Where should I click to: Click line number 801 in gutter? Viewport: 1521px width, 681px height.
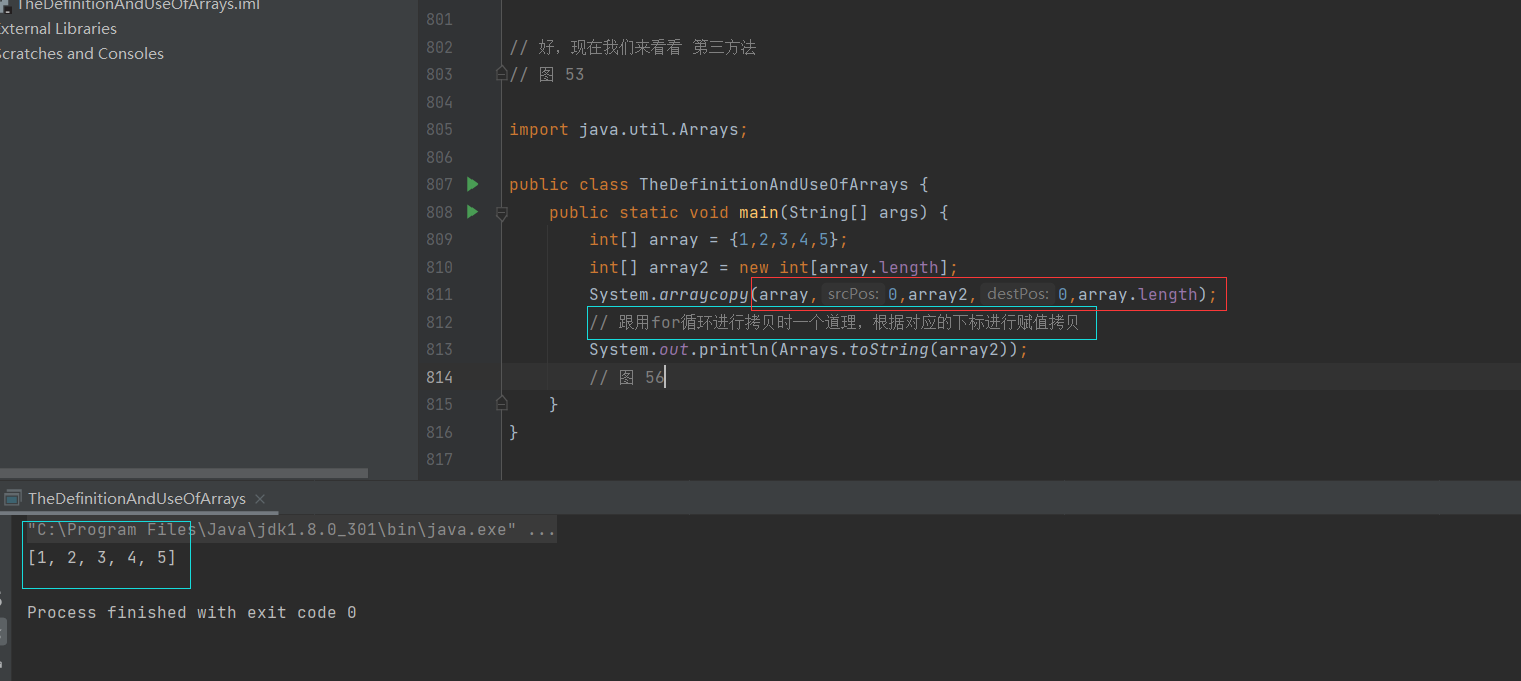(439, 19)
